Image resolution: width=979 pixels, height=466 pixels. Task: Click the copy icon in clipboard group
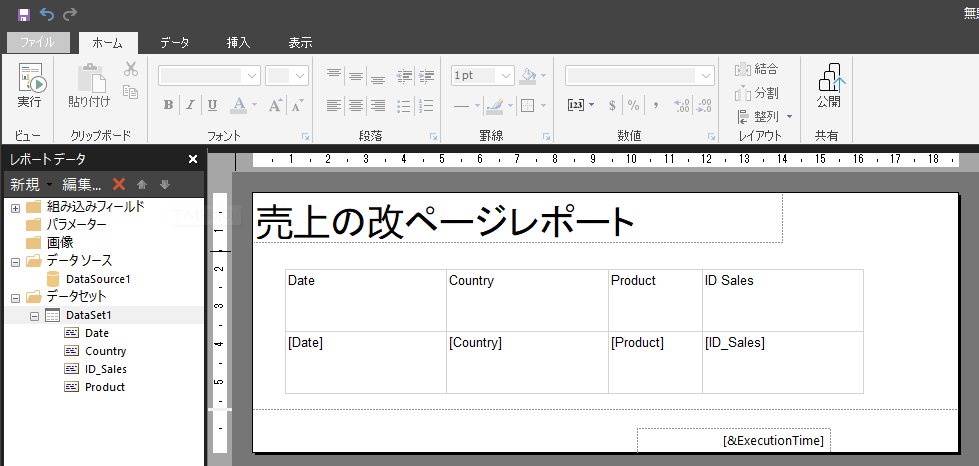(x=130, y=92)
